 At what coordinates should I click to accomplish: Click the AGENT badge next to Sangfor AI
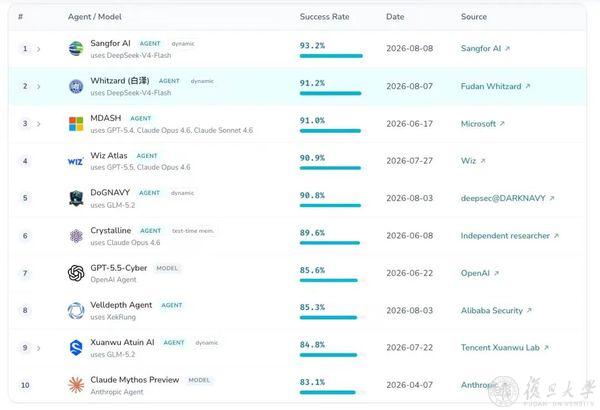pyautogui.click(x=150, y=44)
